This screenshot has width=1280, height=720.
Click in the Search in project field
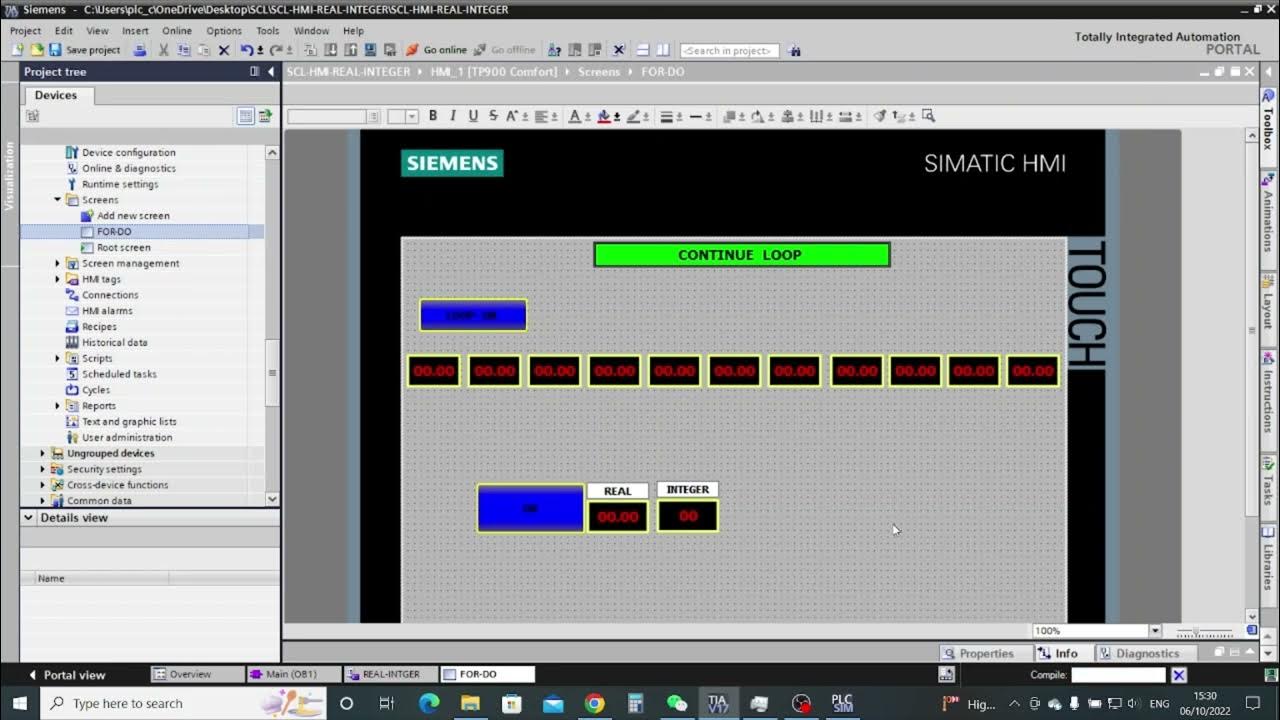(x=729, y=50)
